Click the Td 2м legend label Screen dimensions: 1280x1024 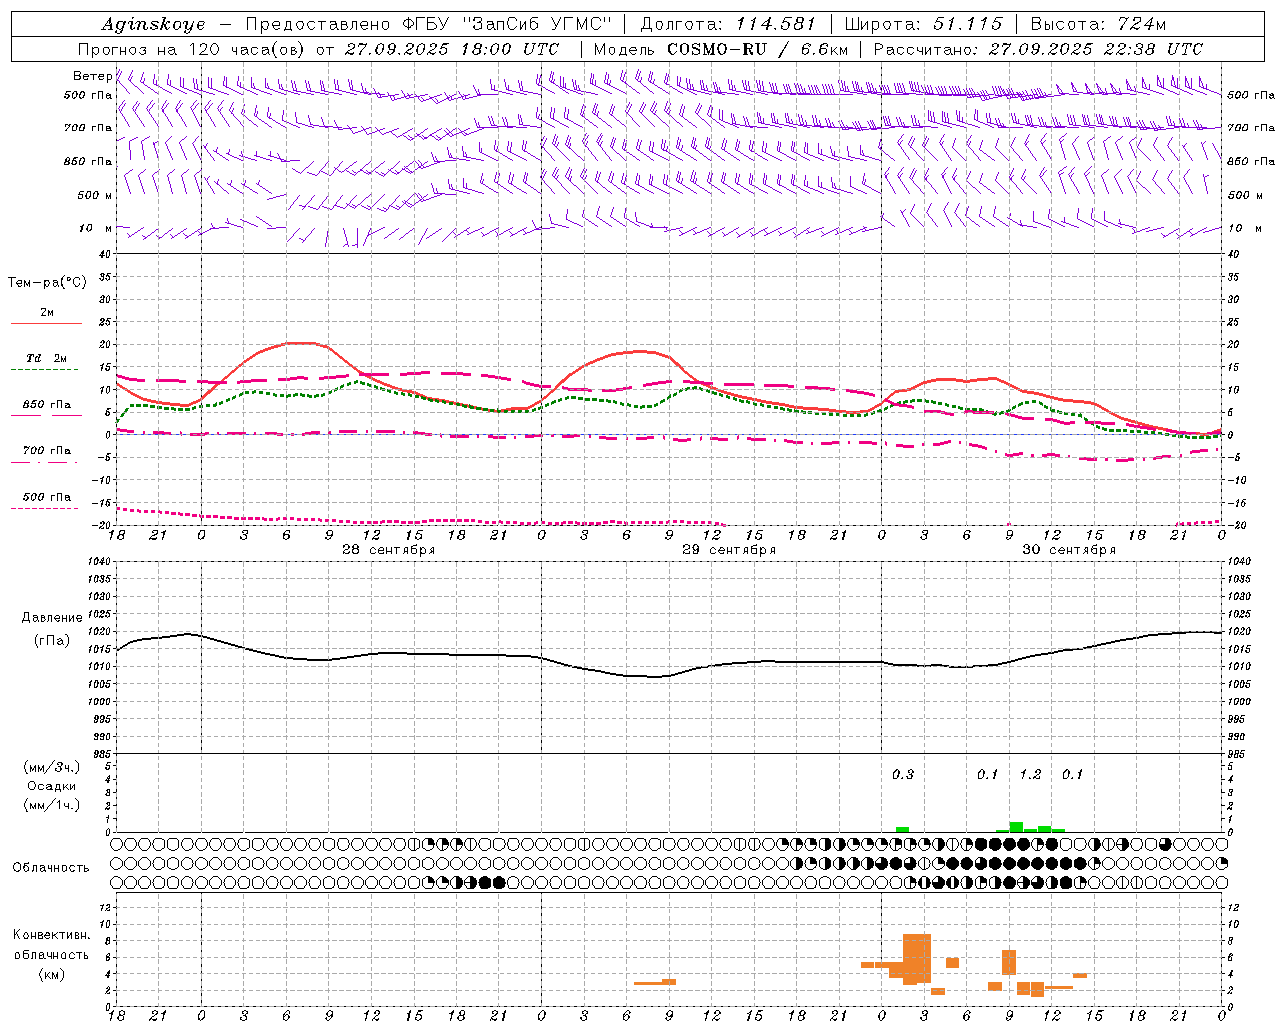[x=47, y=358]
